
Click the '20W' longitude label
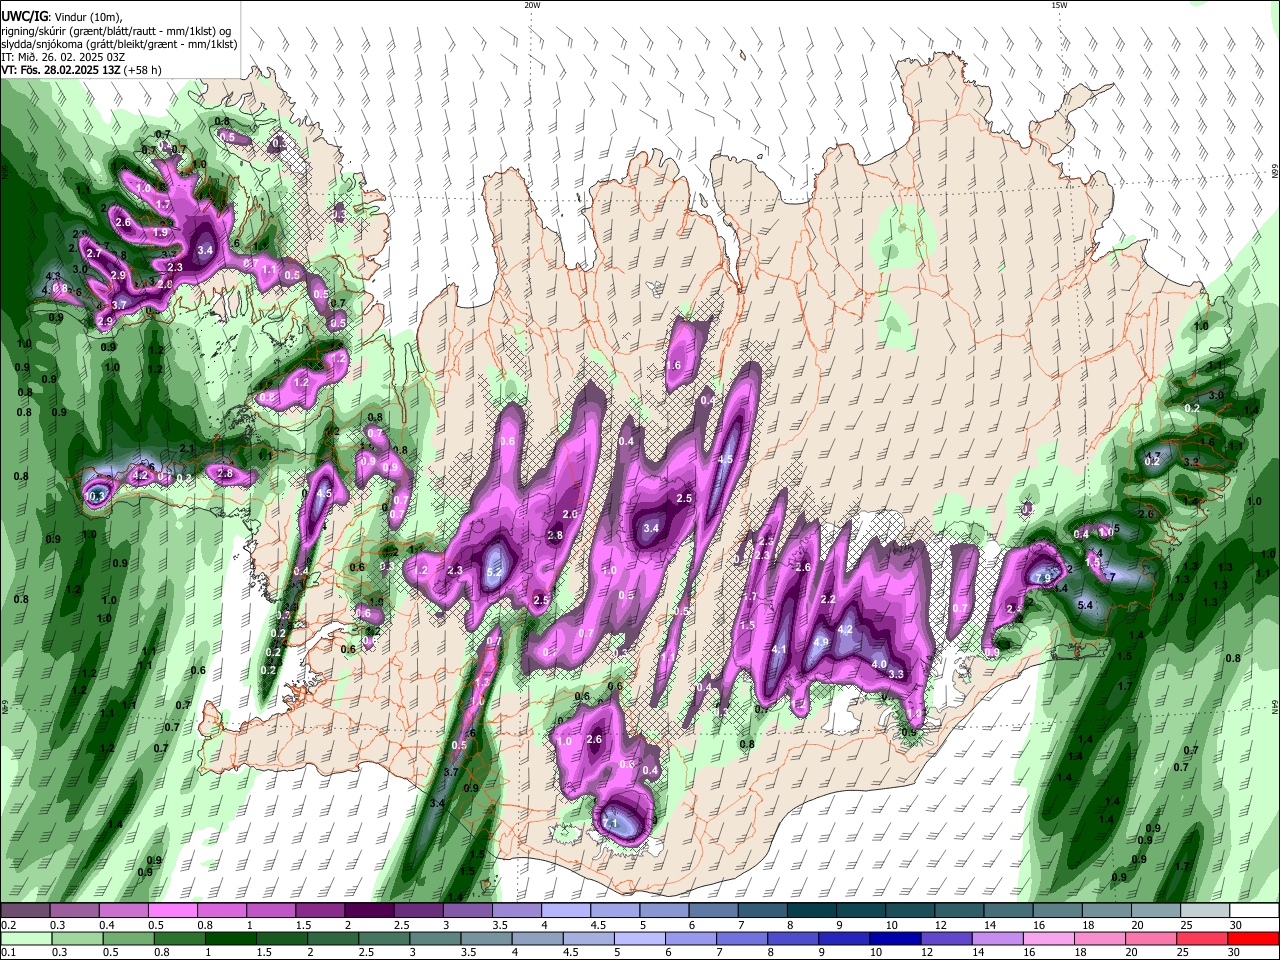[532, 5]
